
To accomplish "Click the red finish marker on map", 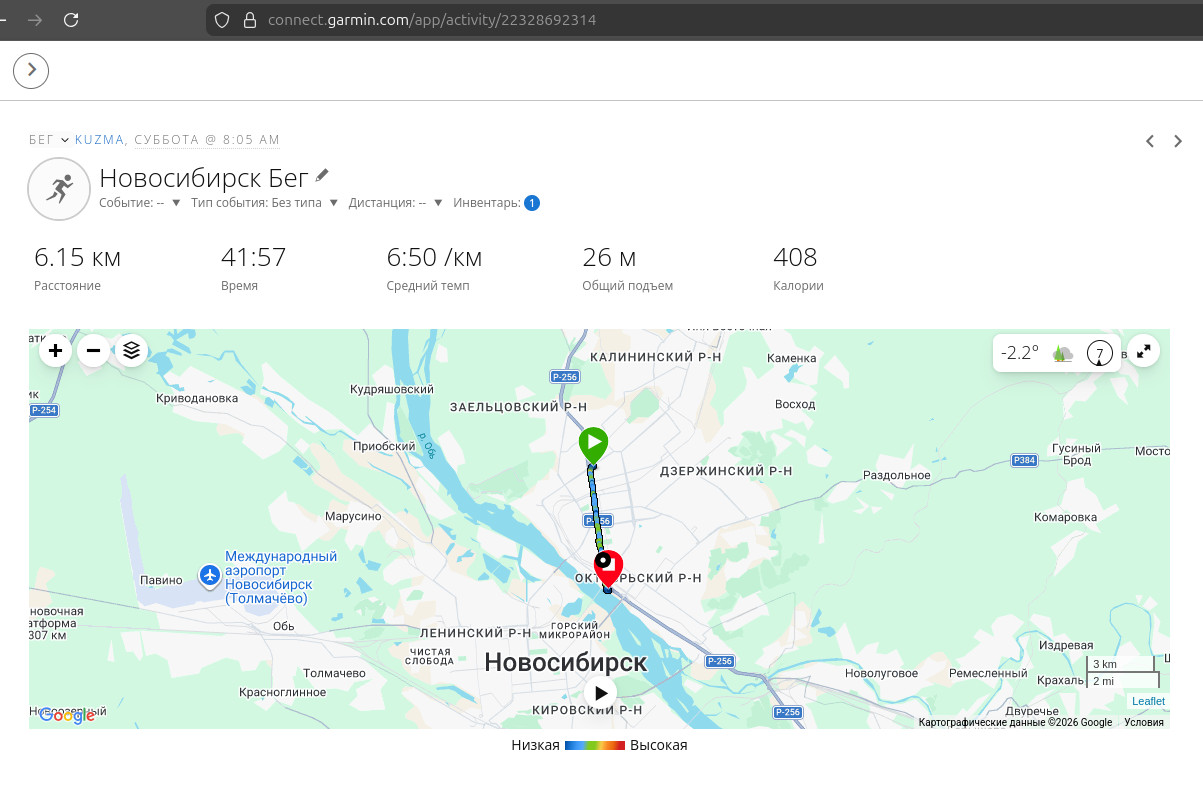I will click(609, 568).
